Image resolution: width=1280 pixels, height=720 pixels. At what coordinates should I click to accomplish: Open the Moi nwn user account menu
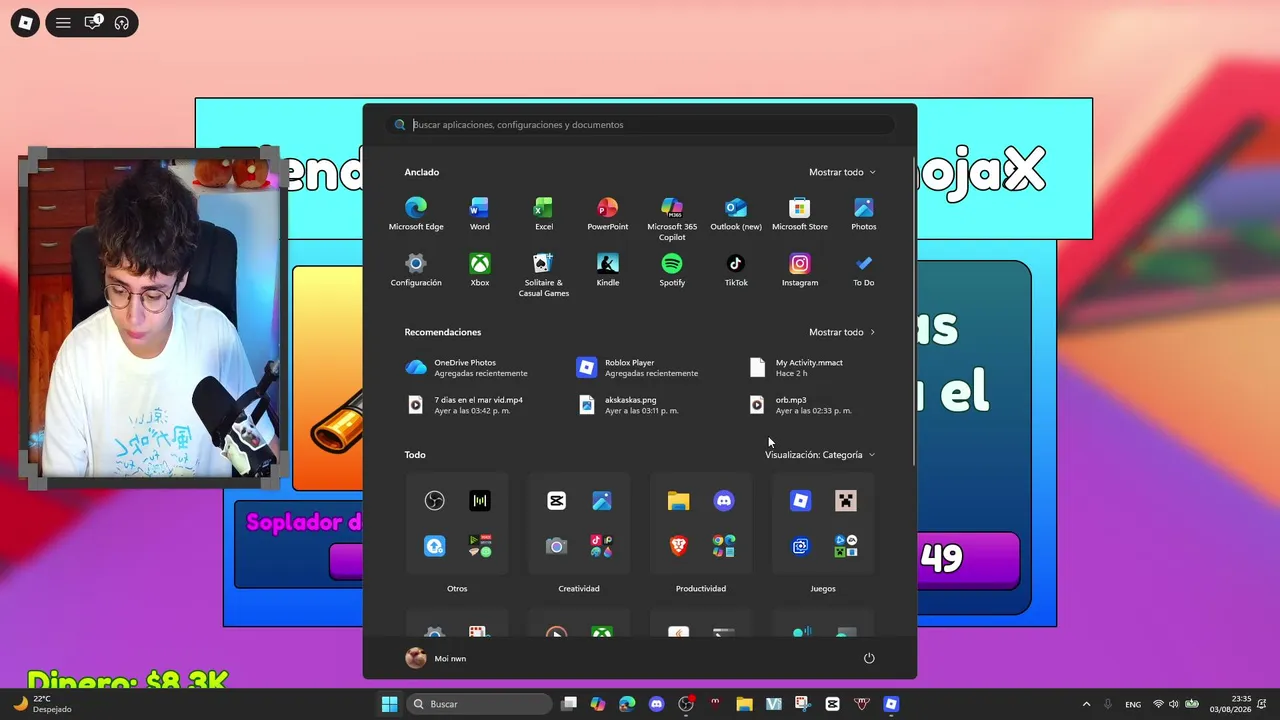pyautogui.click(x=436, y=658)
